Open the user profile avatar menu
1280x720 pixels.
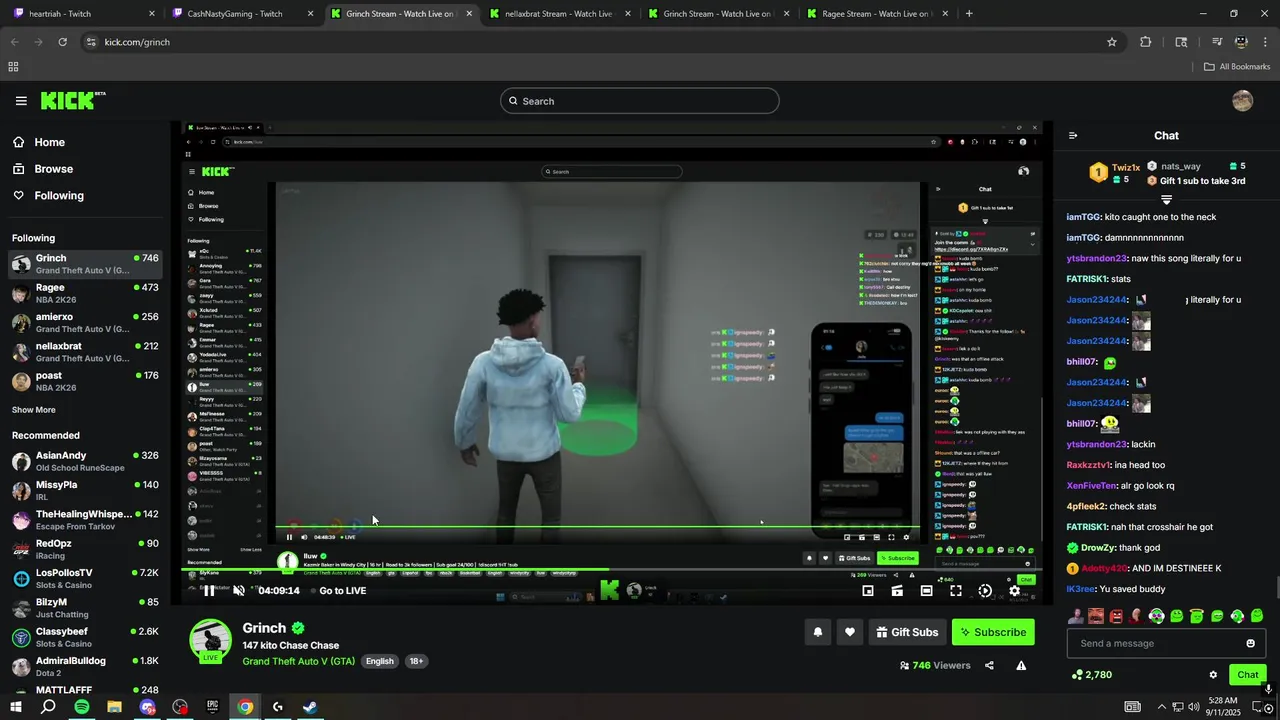(x=1243, y=100)
